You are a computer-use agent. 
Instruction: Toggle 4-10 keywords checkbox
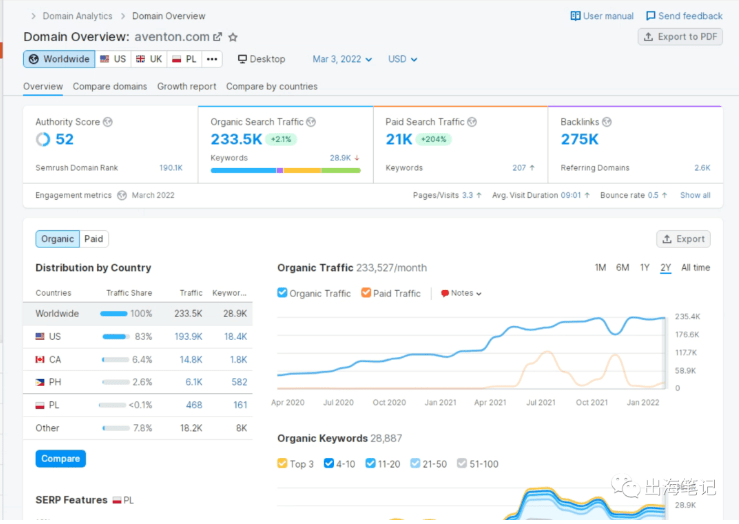click(329, 463)
